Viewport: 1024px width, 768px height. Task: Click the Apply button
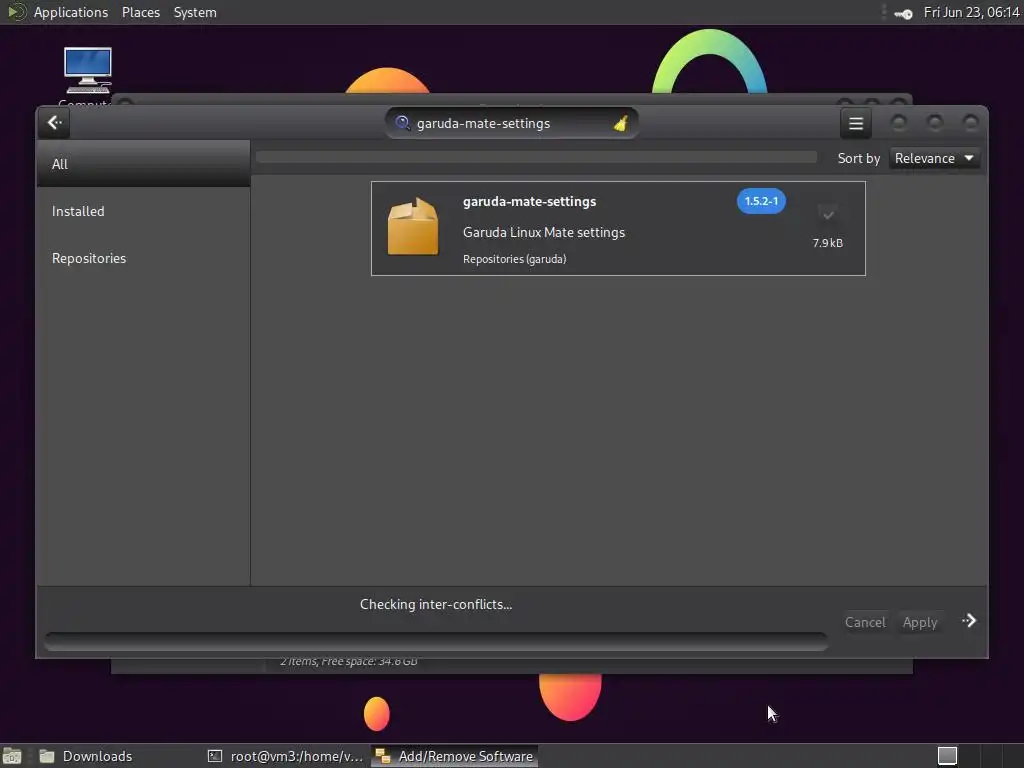(x=920, y=622)
